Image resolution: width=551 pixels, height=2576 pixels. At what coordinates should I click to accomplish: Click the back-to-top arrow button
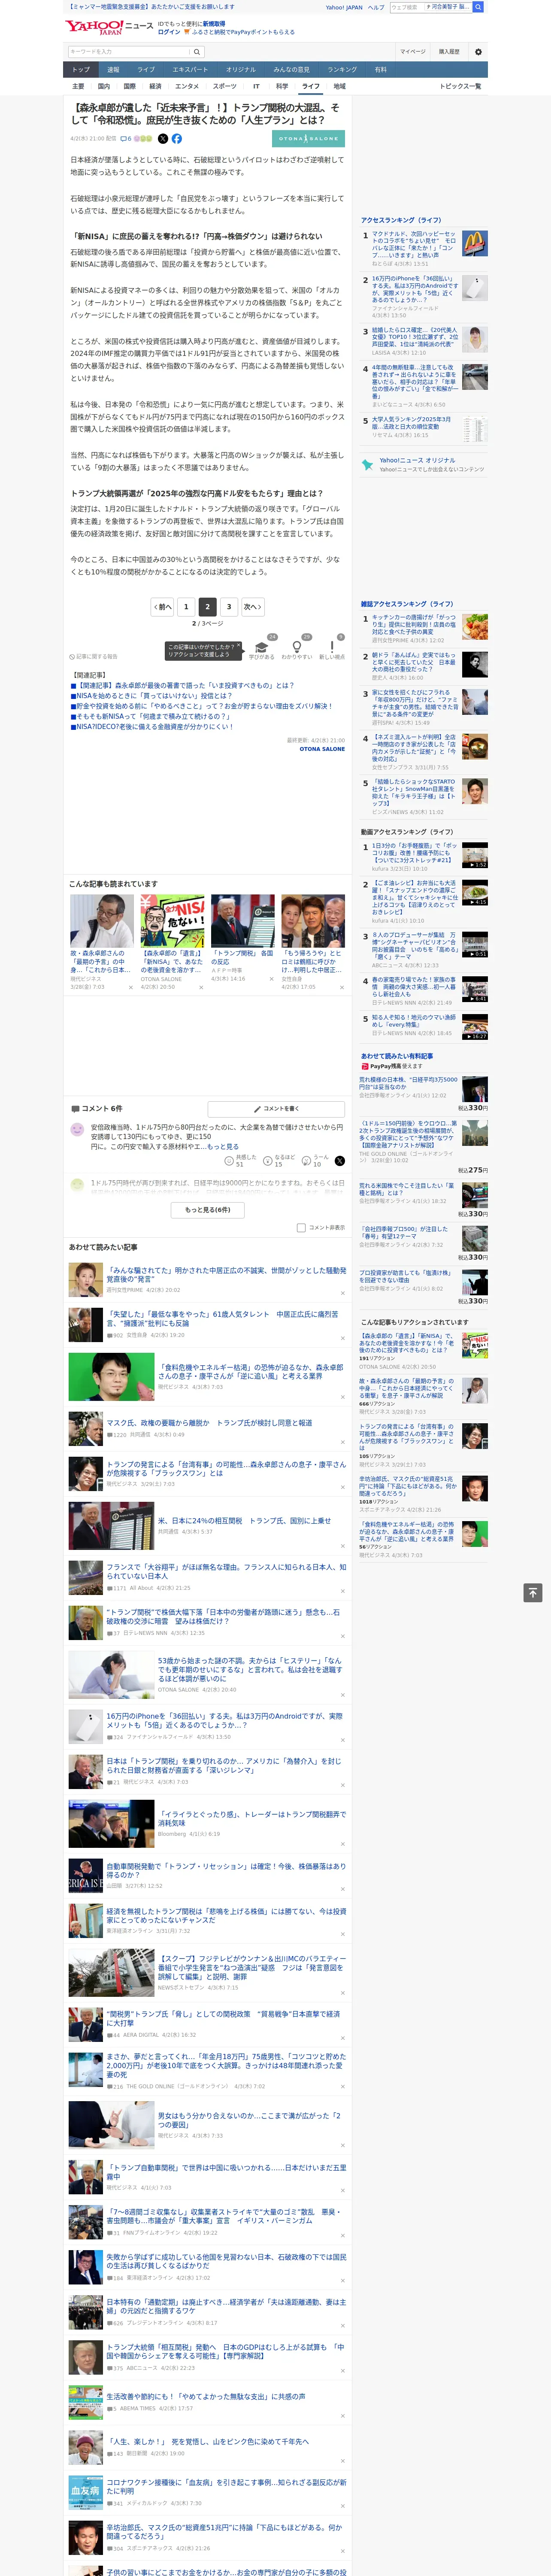coord(533,1593)
